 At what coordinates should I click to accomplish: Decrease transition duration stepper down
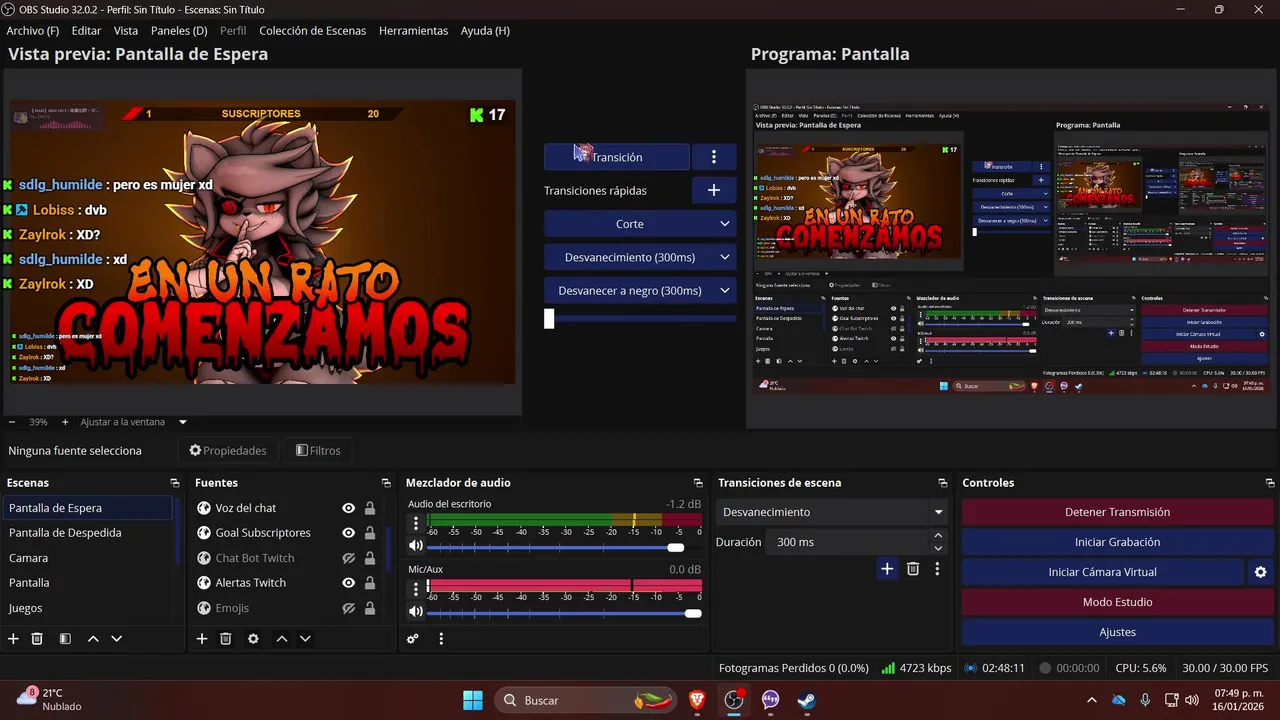click(938, 548)
